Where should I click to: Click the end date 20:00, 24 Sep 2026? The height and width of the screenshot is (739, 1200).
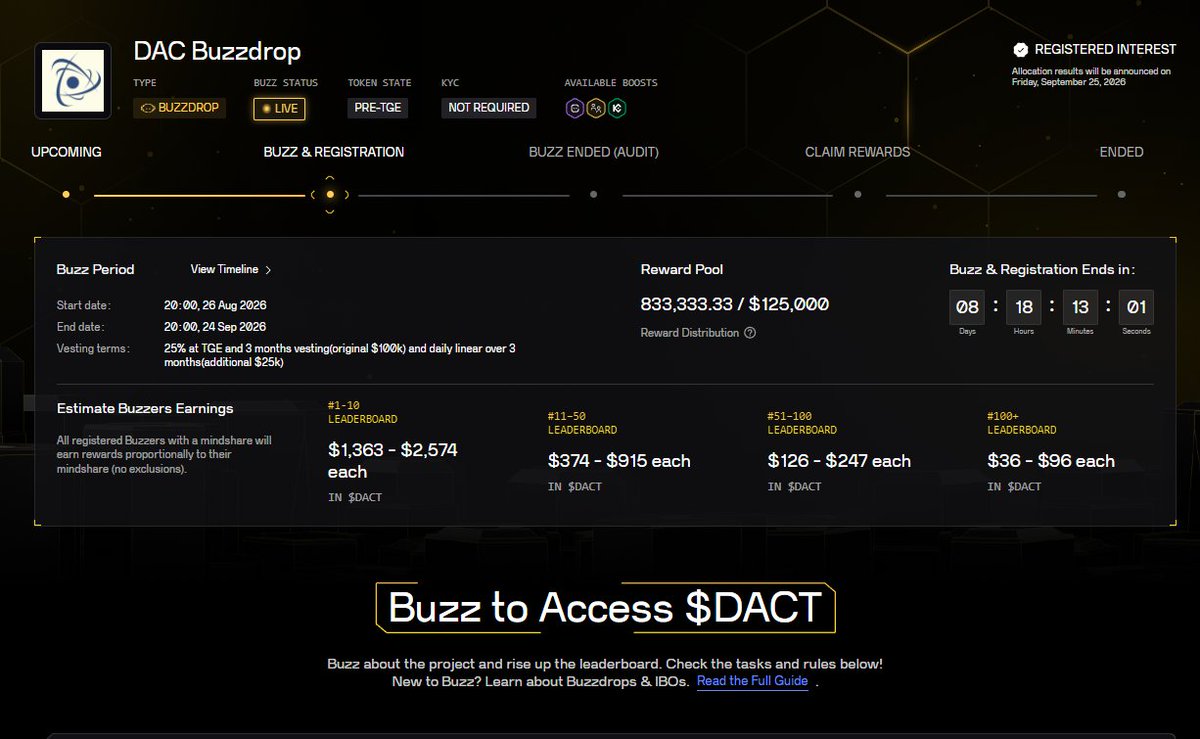tap(215, 327)
